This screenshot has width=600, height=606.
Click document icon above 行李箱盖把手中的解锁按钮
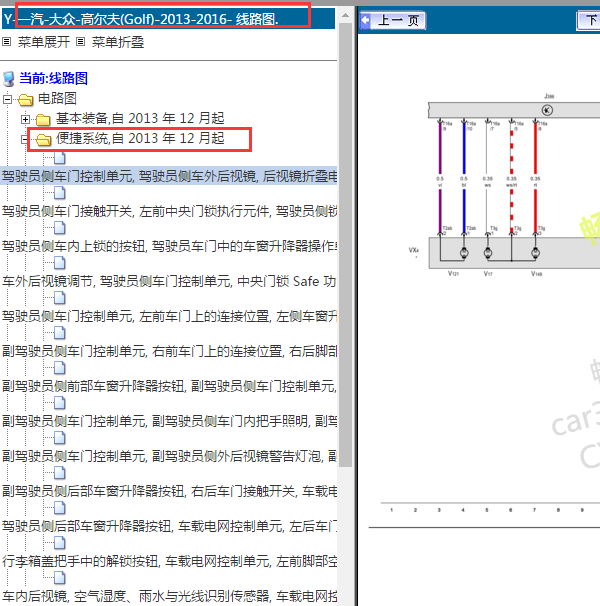60,543
